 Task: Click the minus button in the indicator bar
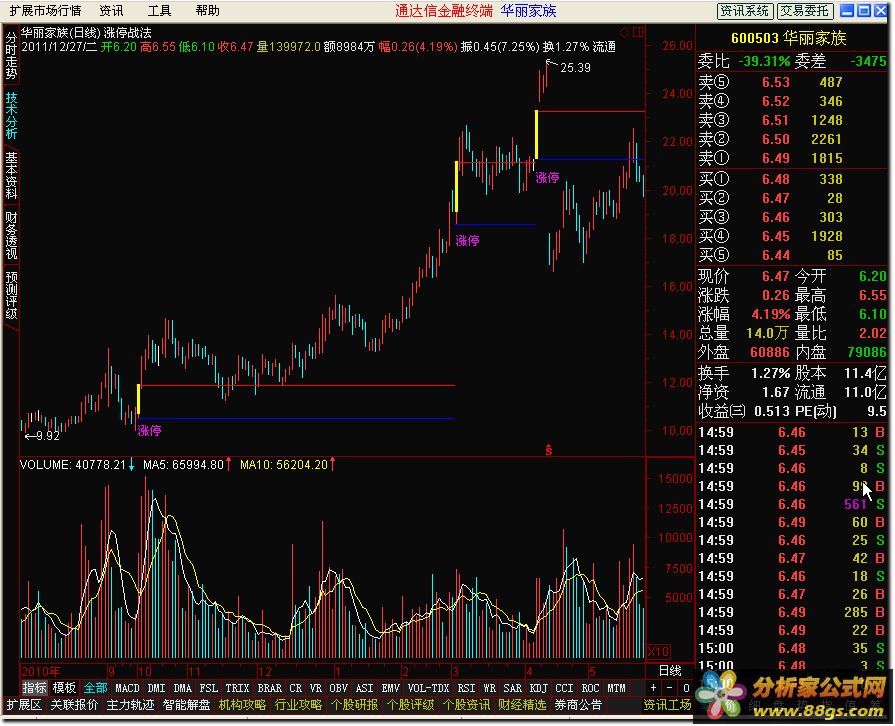pos(670,688)
